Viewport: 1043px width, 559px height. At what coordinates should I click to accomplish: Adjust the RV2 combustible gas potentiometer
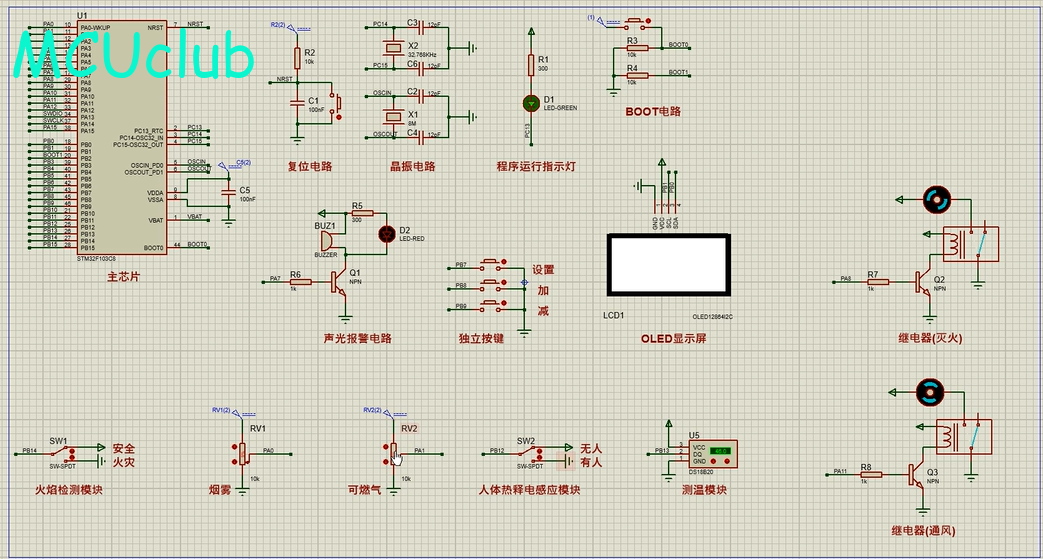pos(392,453)
